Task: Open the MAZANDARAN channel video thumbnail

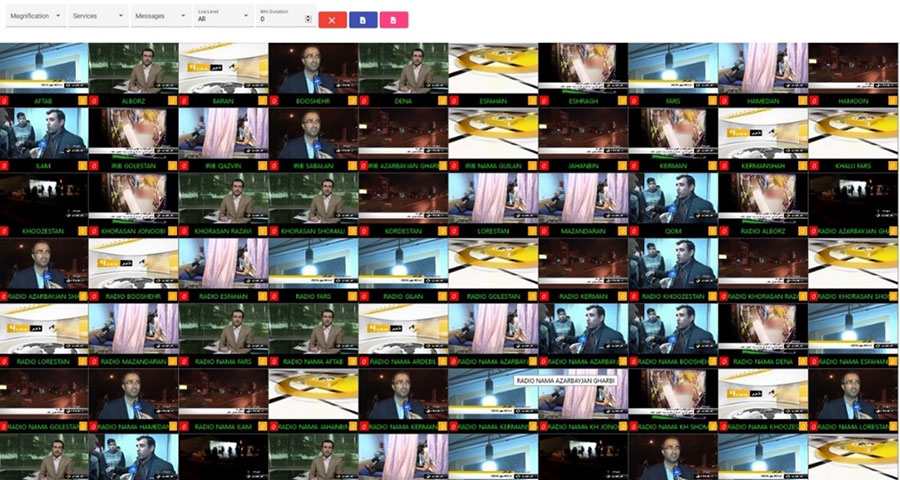Action: [x=583, y=199]
